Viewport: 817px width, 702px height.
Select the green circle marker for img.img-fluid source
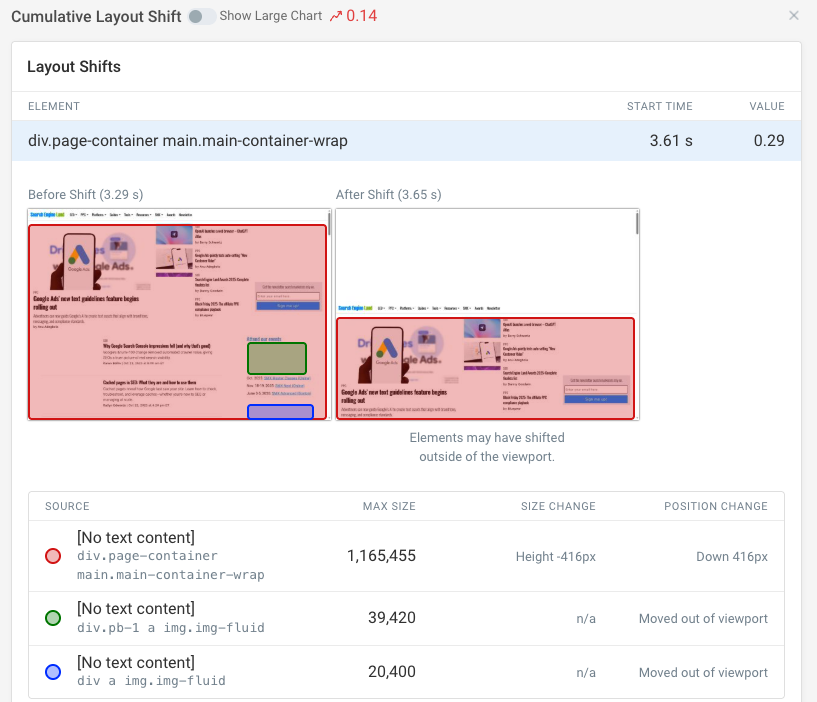click(x=53, y=618)
